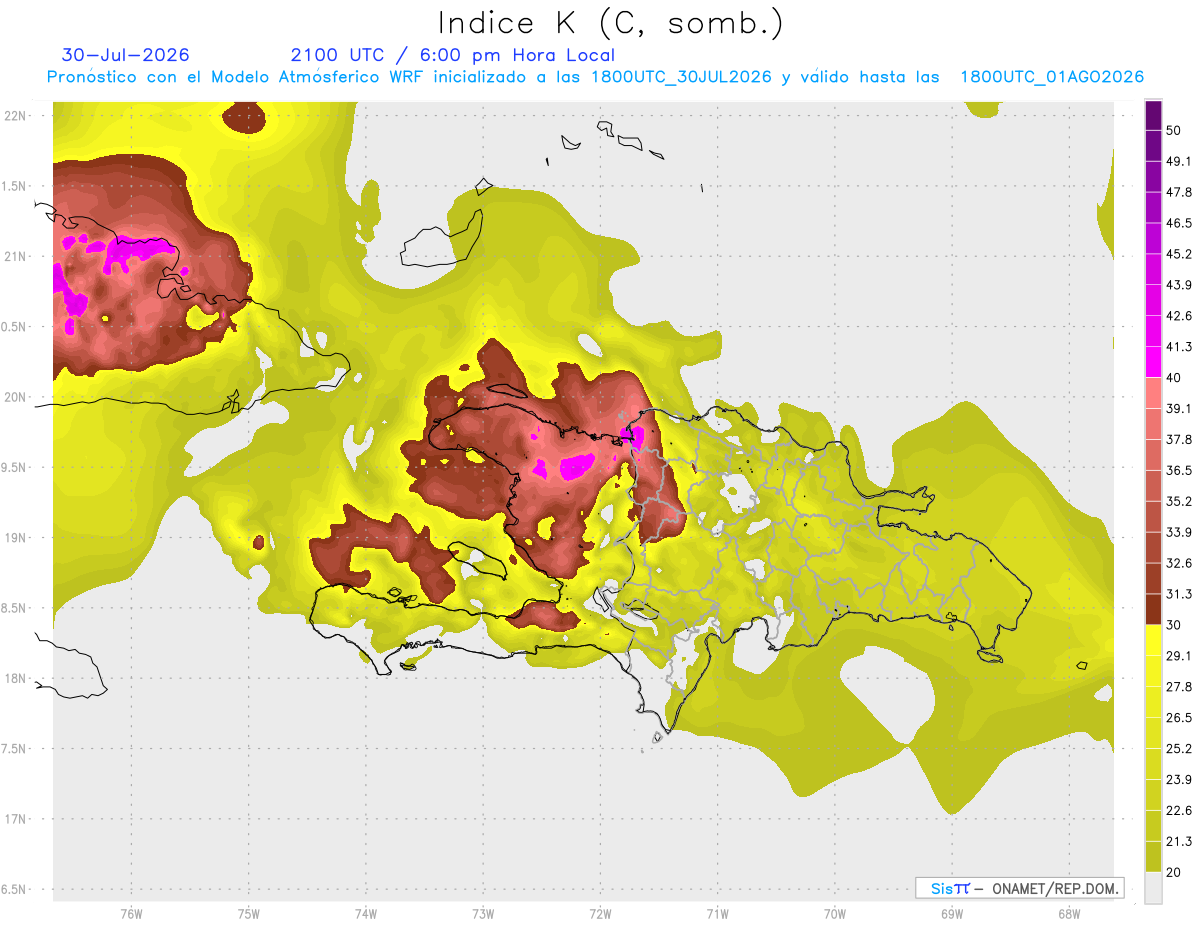1200x927 pixels.
Task: Click the colorbar value '46.5'
Action: (1179, 223)
